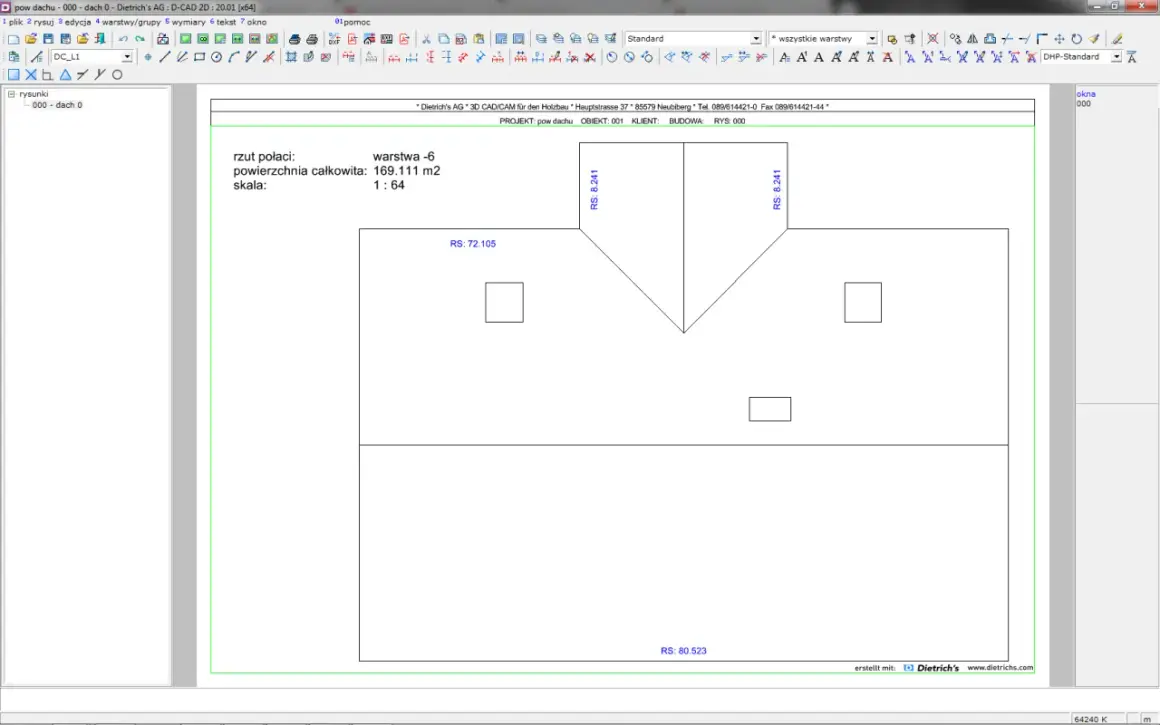Image resolution: width=1160 pixels, height=725 pixels.
Task: Toggle the blue square snap button
Action: click(x=13, y=75)
